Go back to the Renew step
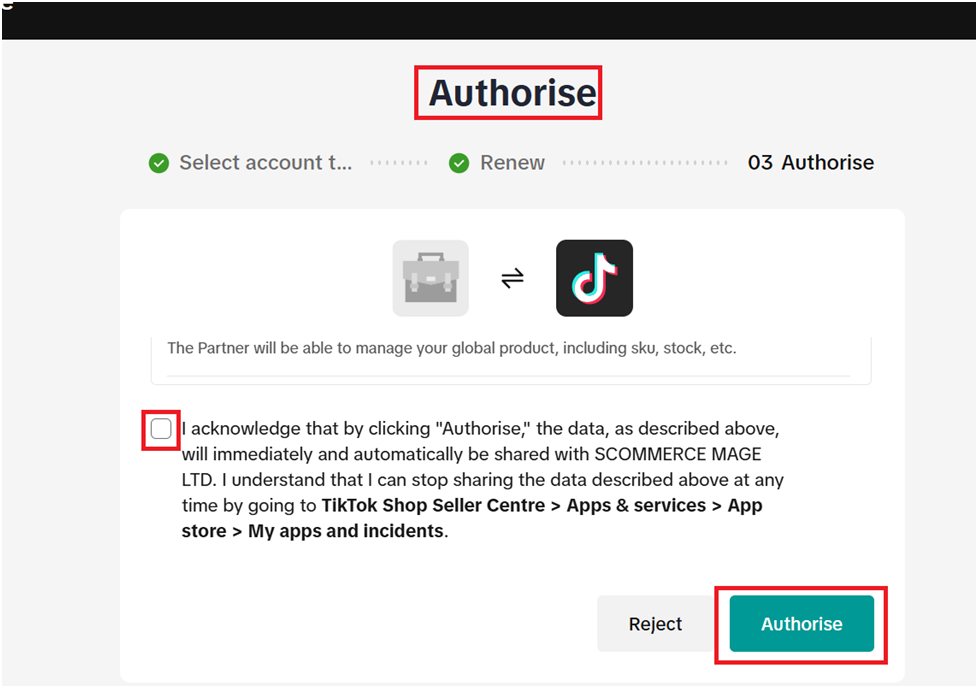 (512, 163)
